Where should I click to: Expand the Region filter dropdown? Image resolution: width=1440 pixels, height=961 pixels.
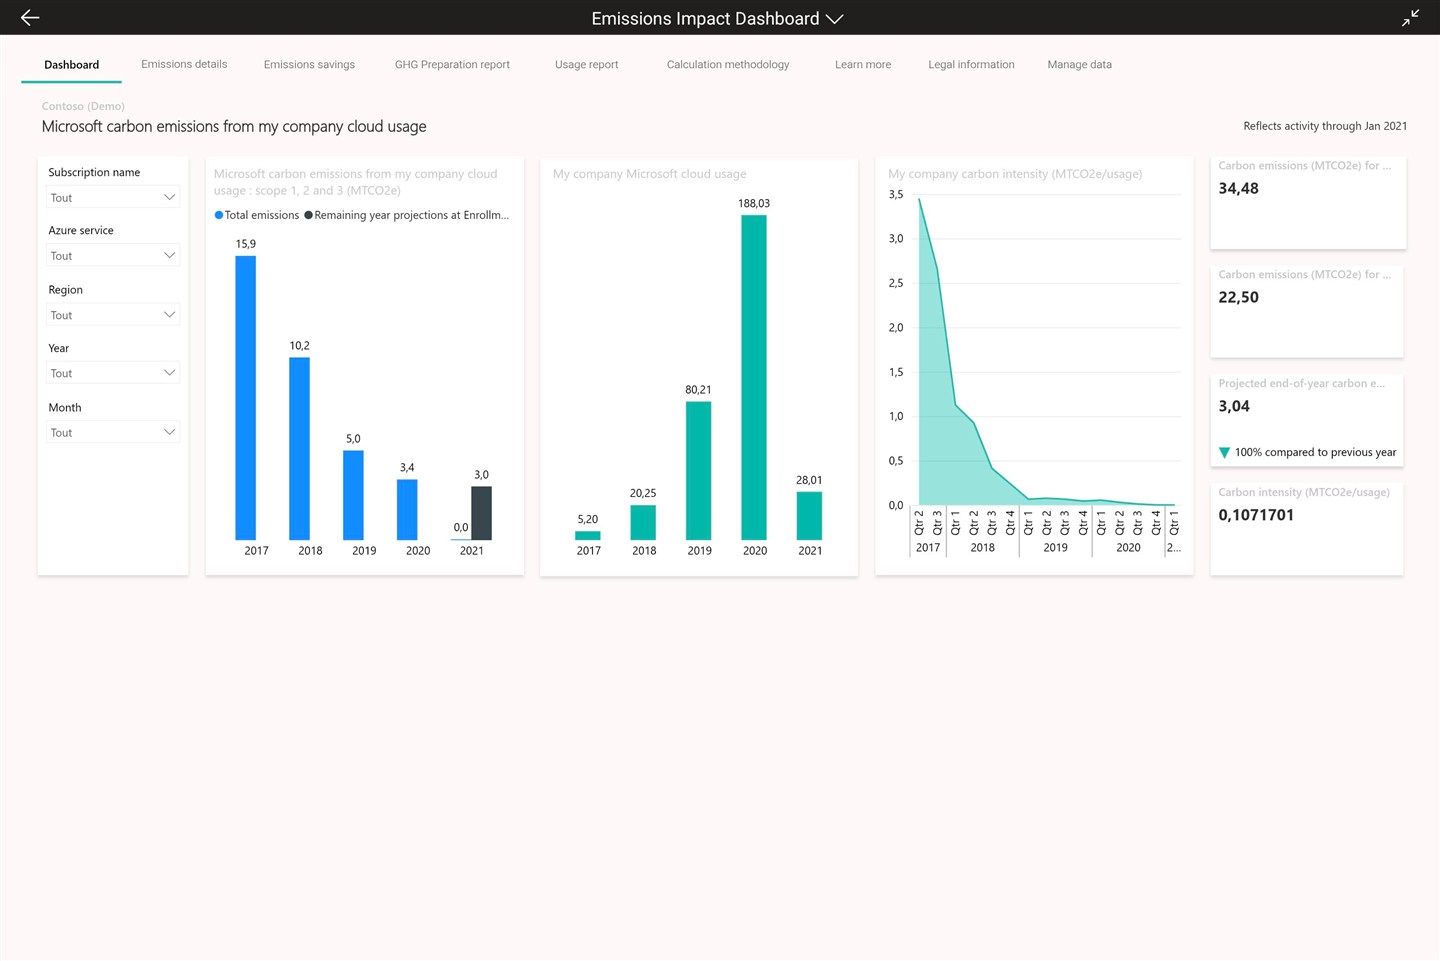tap(113, 315)
